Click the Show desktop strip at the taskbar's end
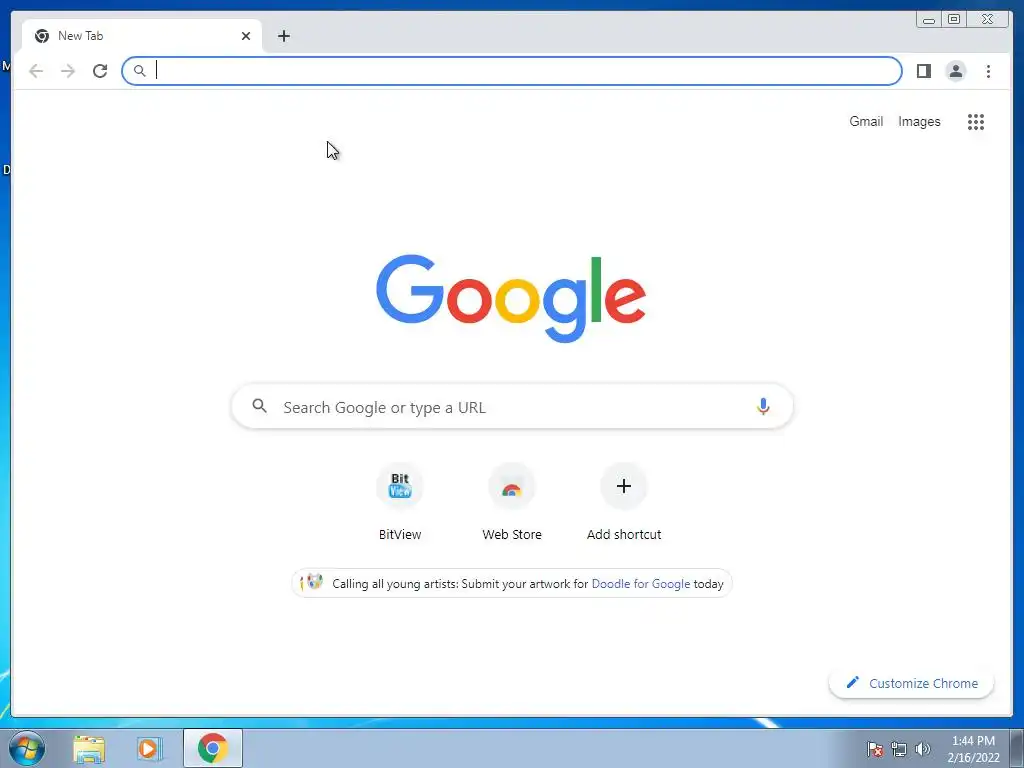This screenshot has height=768, width=1024. 1017,748
